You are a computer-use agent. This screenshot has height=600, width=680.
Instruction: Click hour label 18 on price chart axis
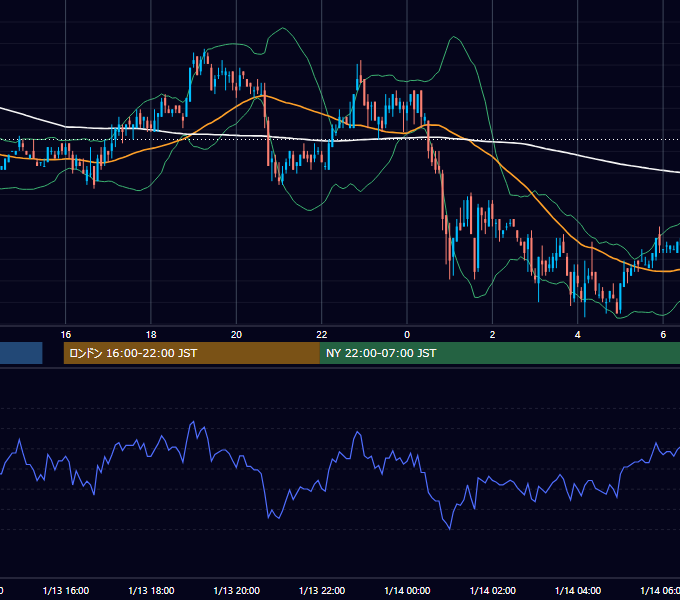point(151,335)
